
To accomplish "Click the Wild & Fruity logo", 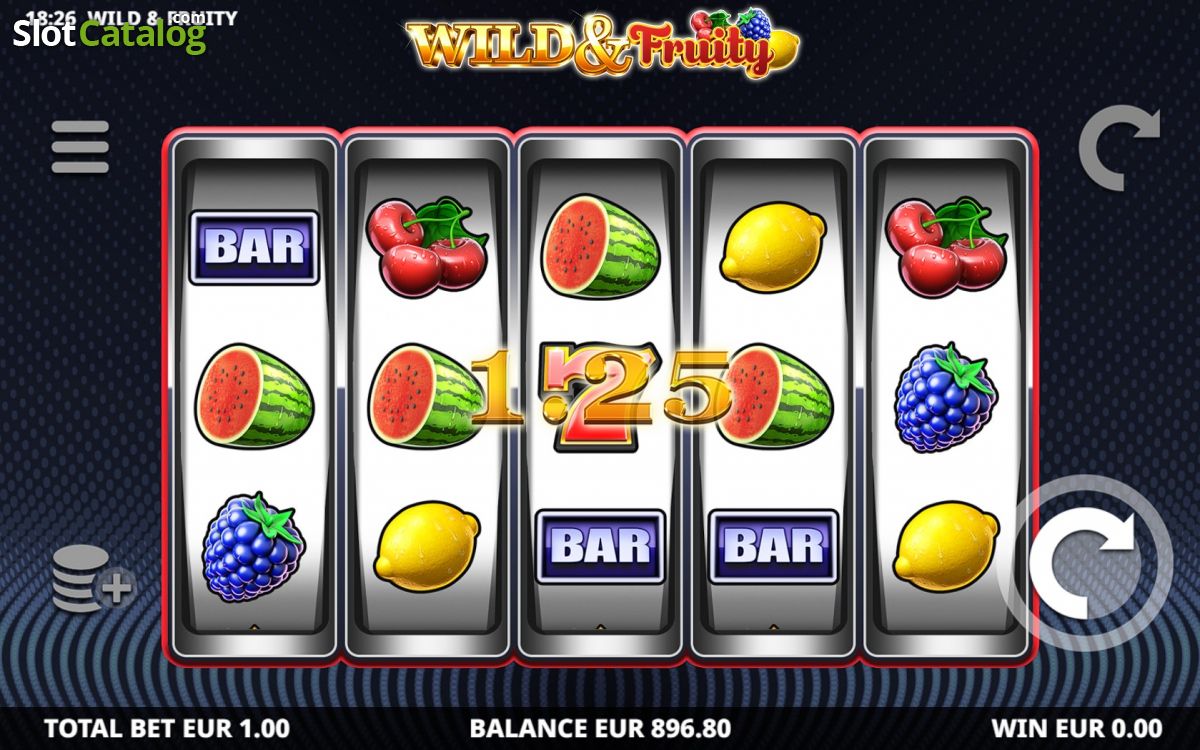I will pos(603,43).
